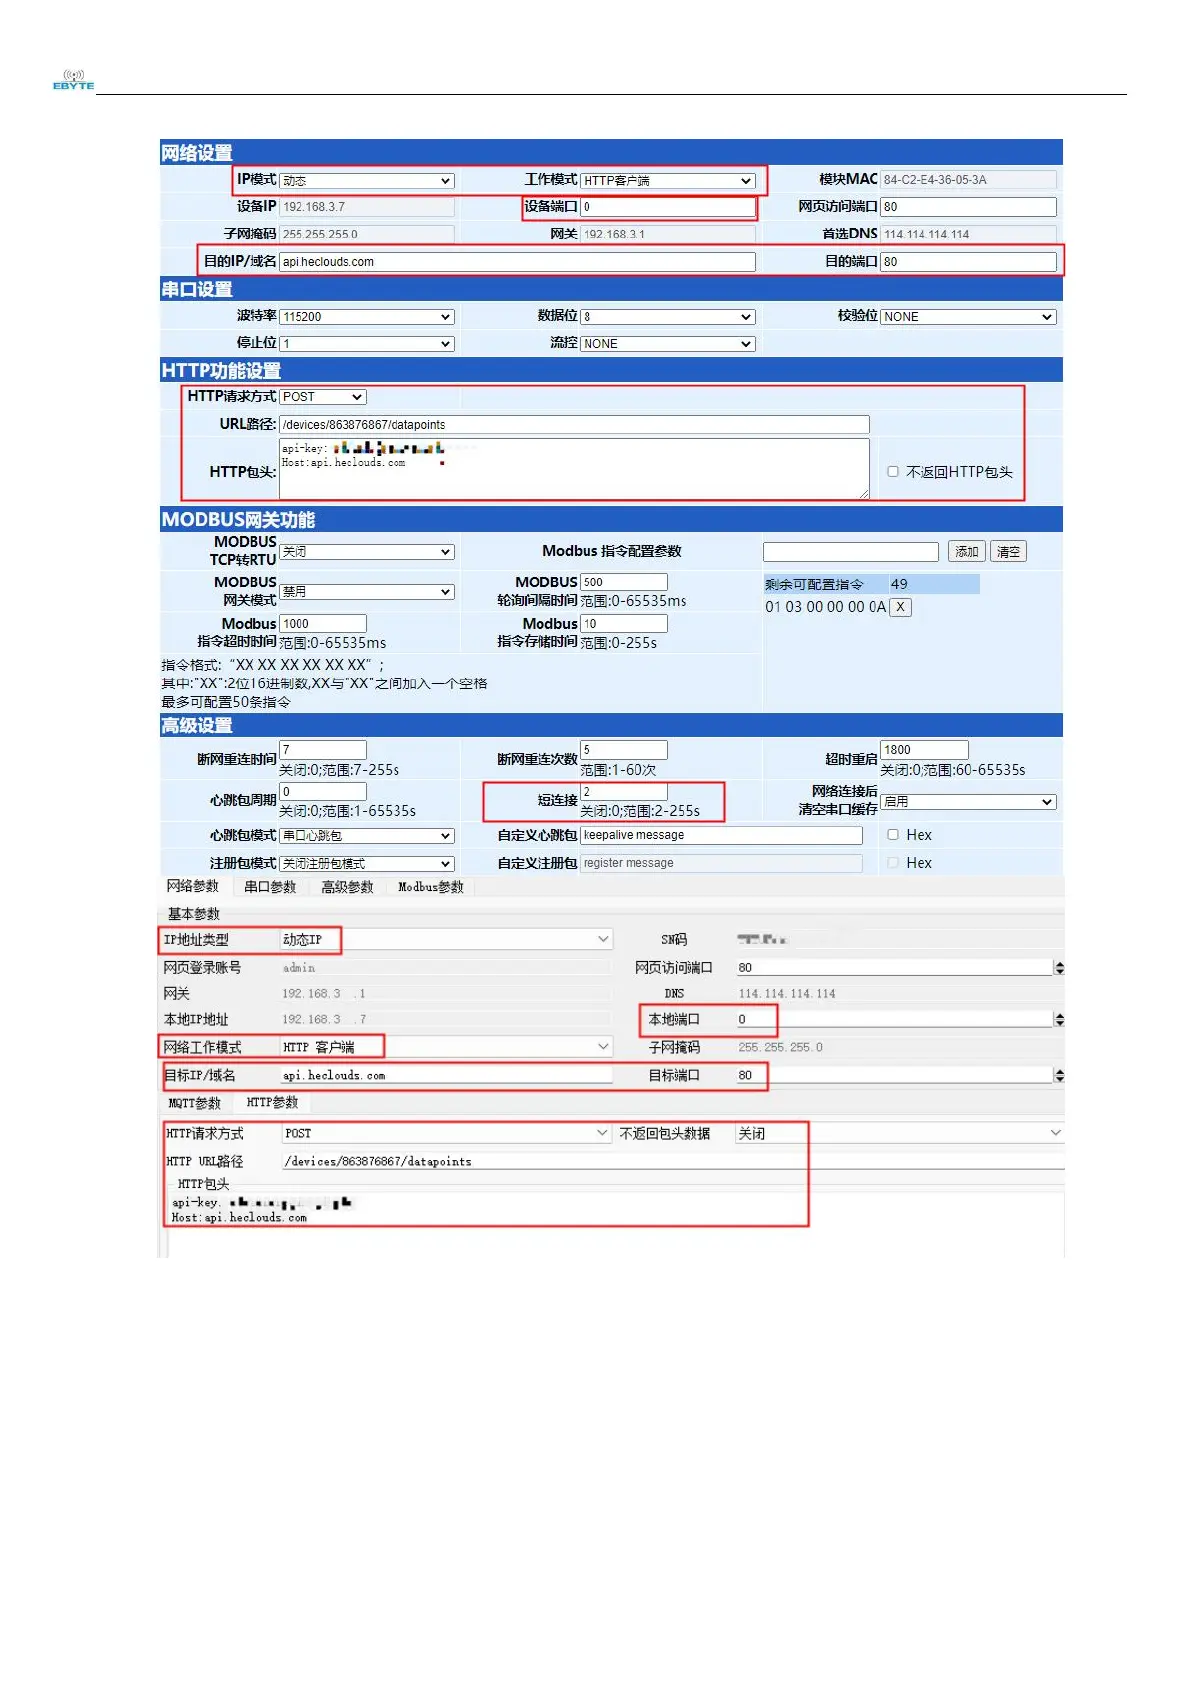Open the MODBUS网关模式 dropdown set to 禁用
Image resolution: width=1191 pixels, height=1684 pixels.
pos(366,592)
